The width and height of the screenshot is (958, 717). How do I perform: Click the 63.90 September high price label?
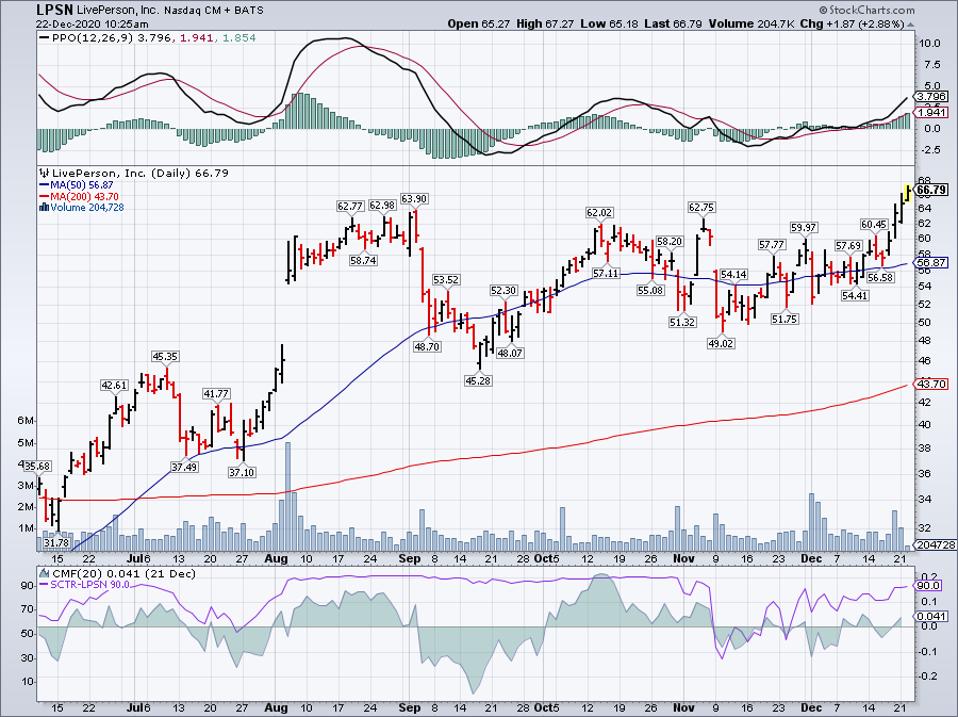[414, 198]
